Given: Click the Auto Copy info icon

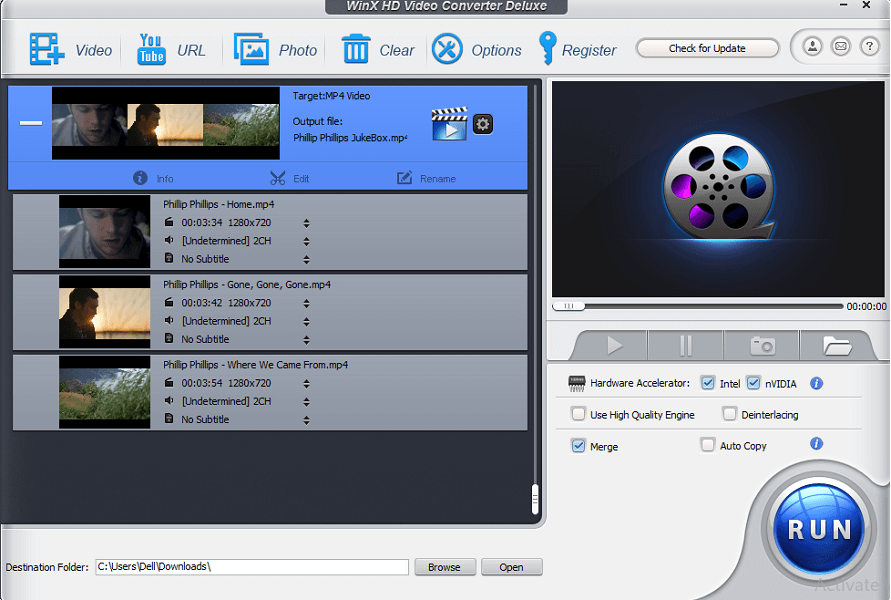Looking at the screenshot, I should [816, 444].
